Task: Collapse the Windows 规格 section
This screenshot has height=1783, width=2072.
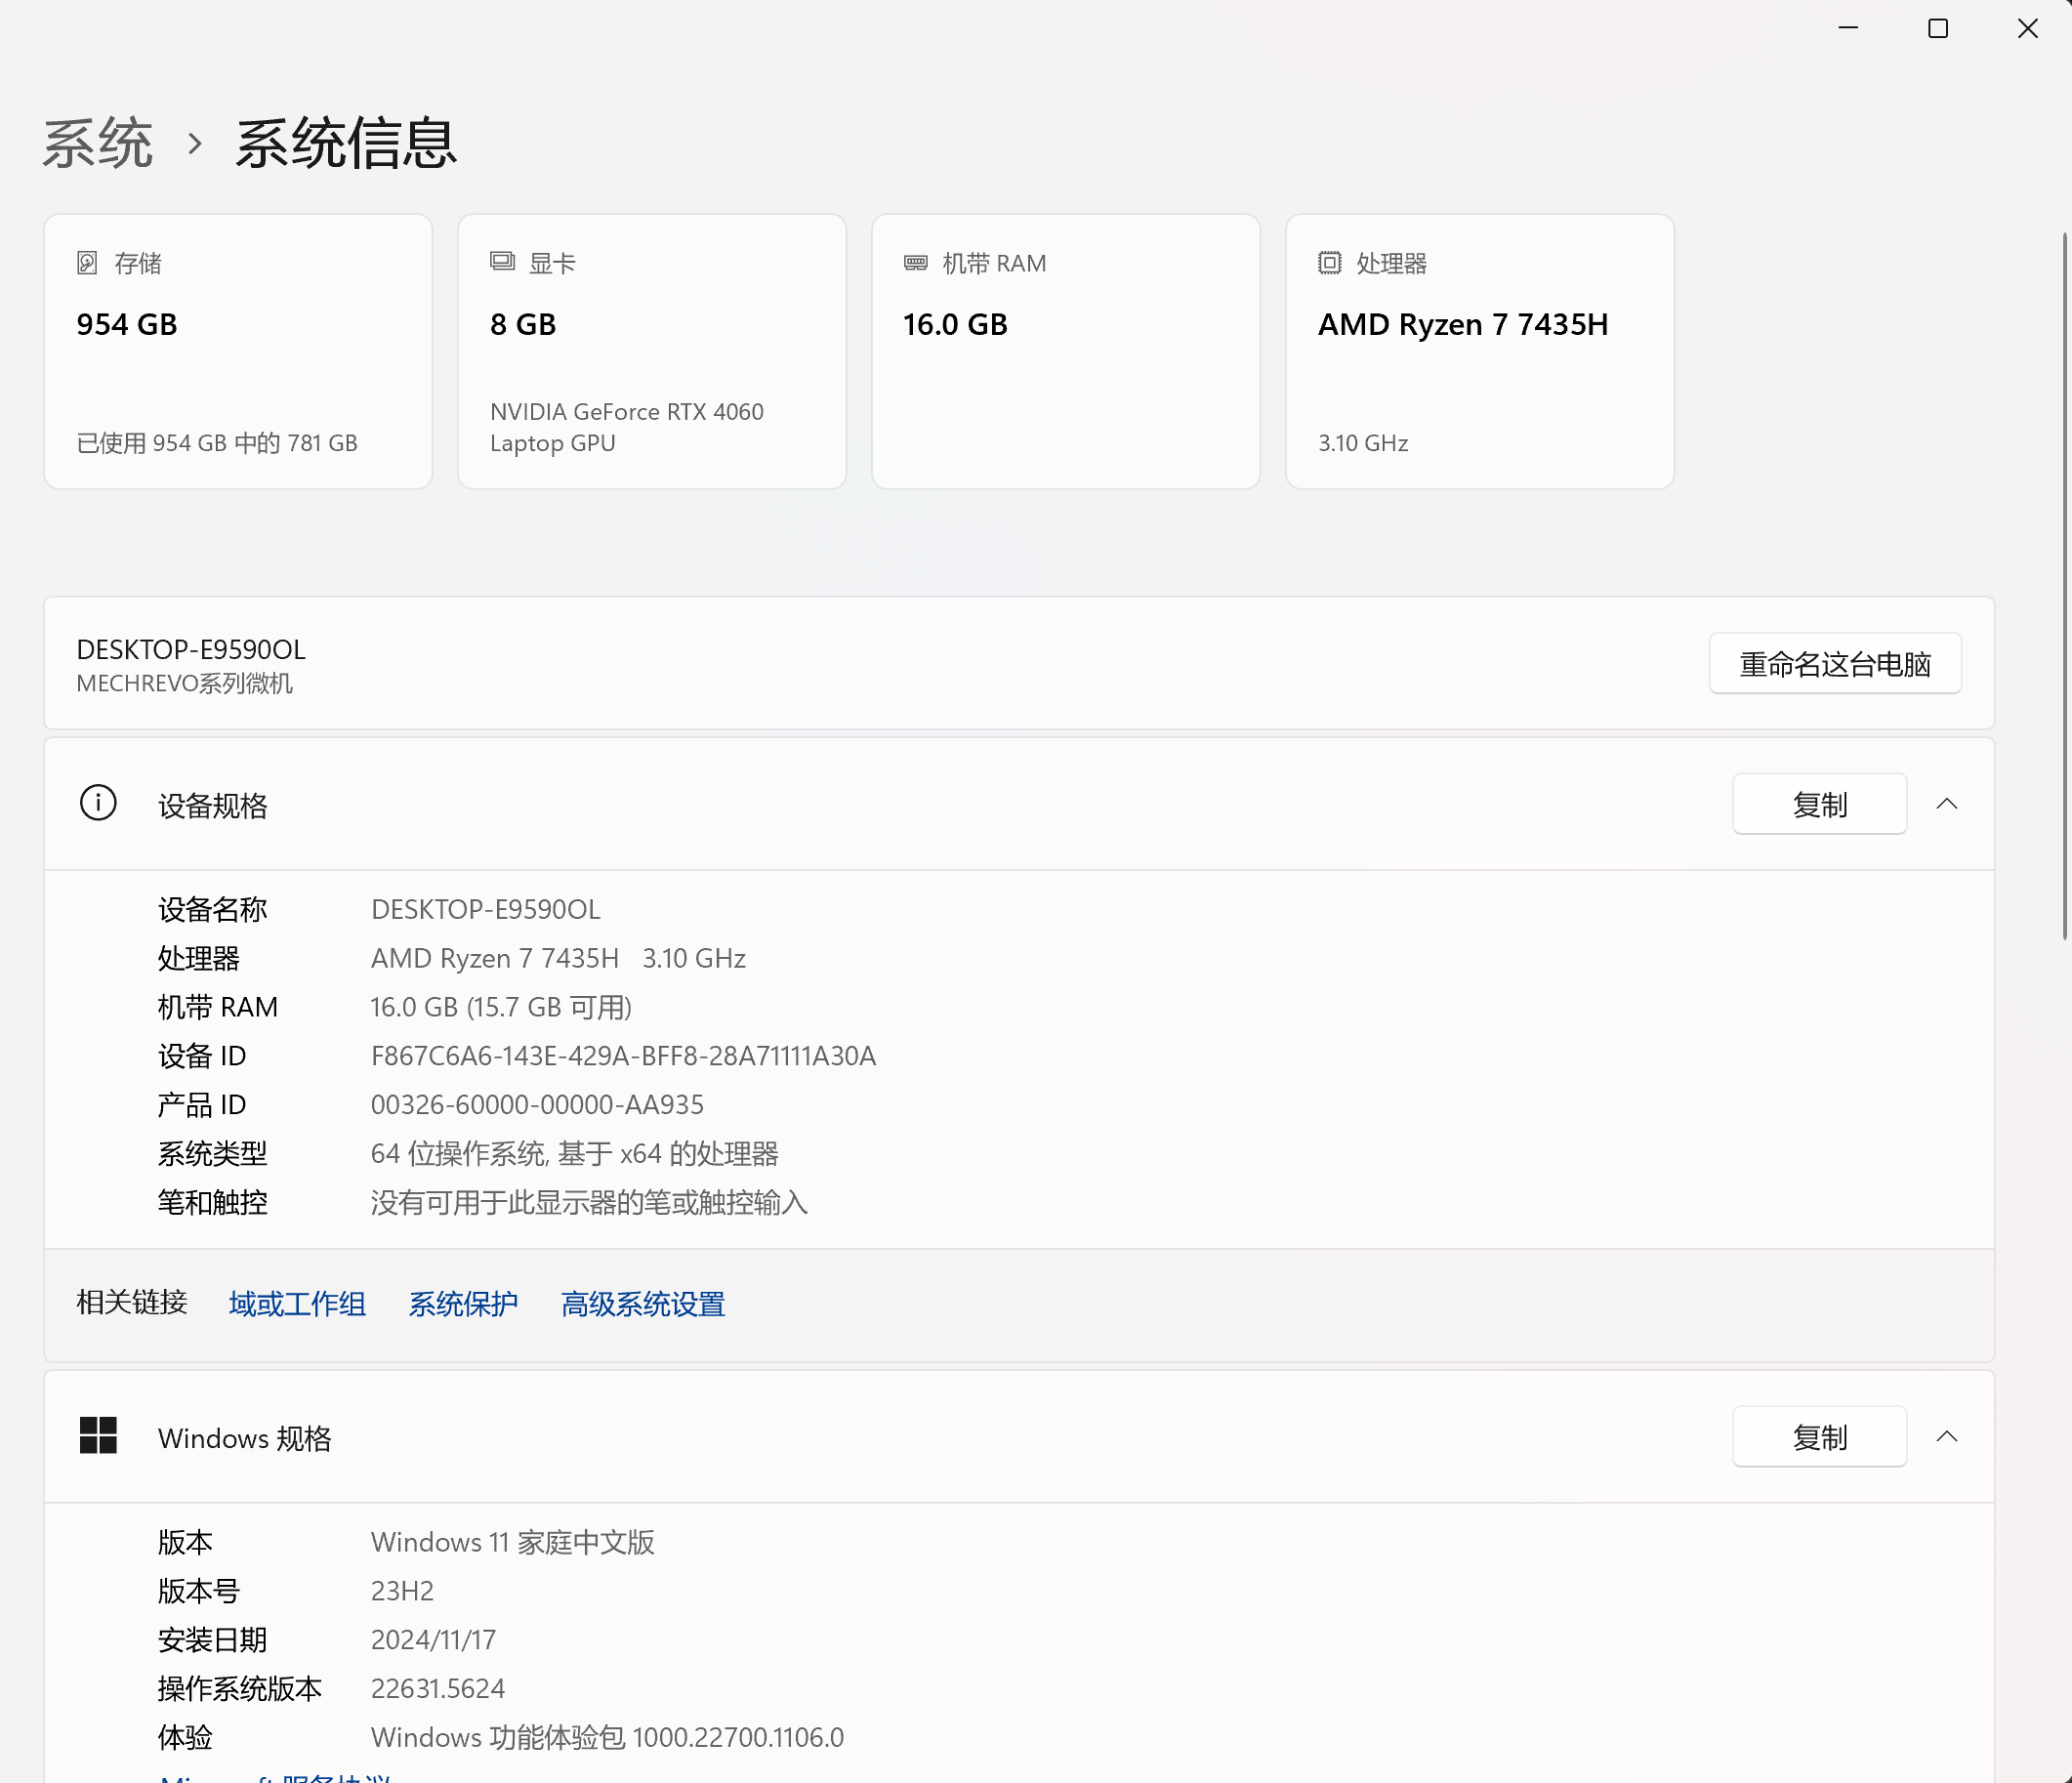Action: click(1946, 1437)
